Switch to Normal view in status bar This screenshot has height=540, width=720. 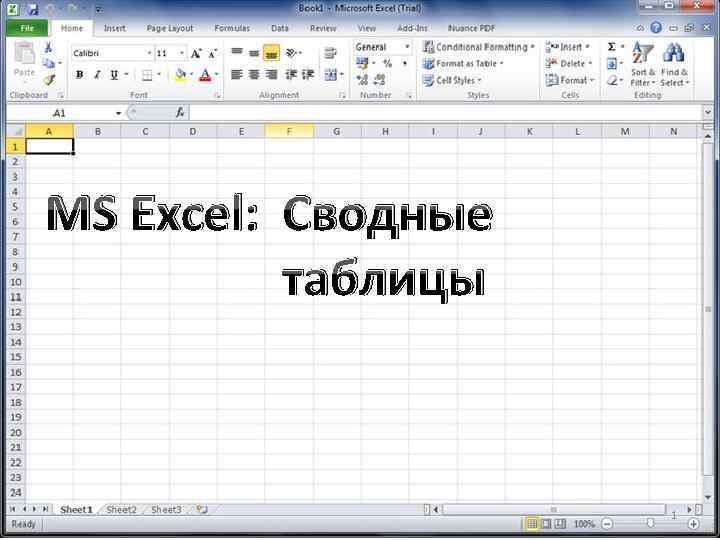[x=532, y=524]
